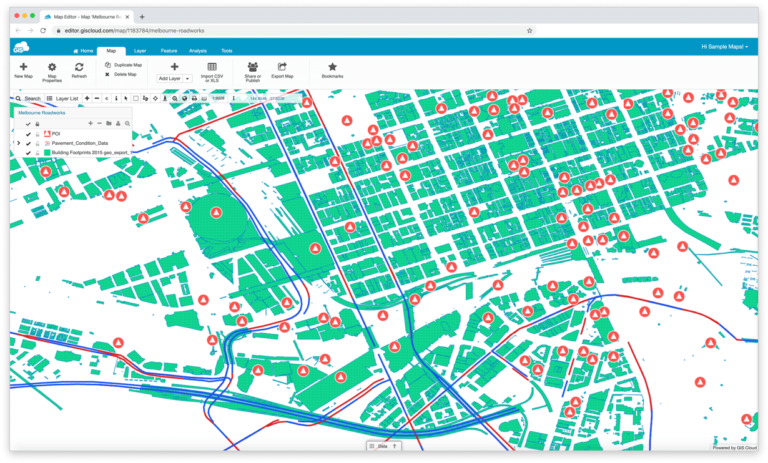Open Share or Publish

(252, 66)
